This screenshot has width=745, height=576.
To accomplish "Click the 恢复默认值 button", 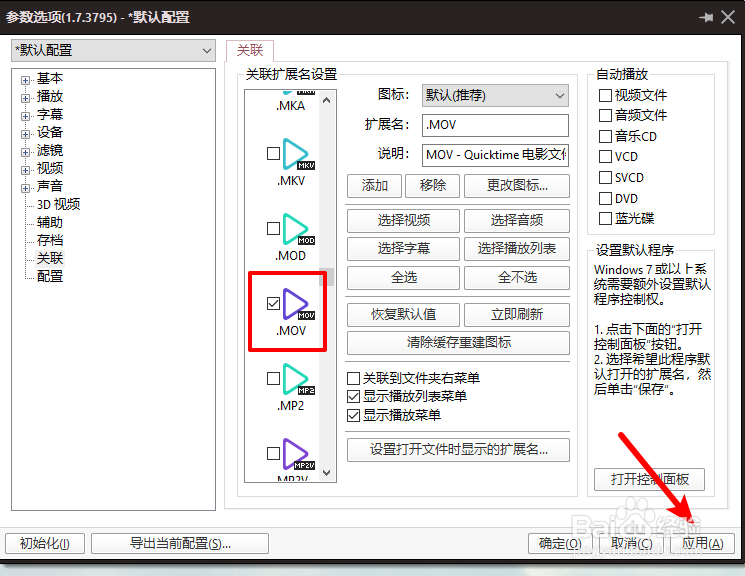I will (403, 315).
